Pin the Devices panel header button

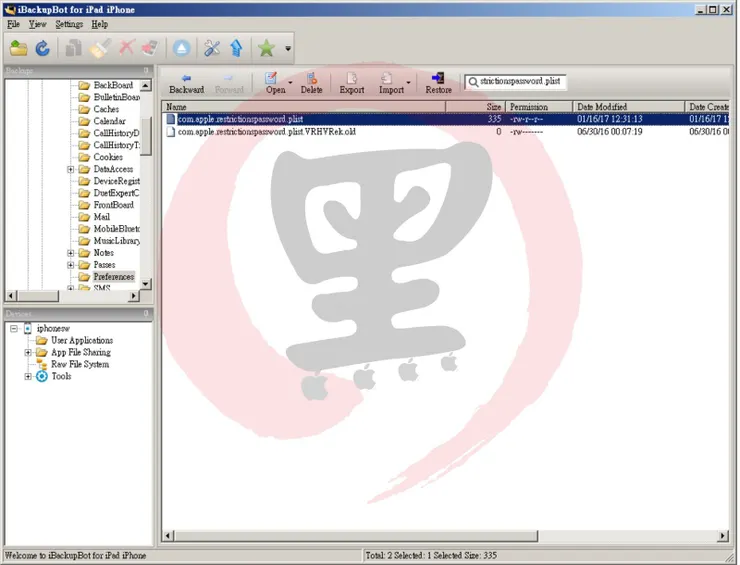(x=146, y=313)
